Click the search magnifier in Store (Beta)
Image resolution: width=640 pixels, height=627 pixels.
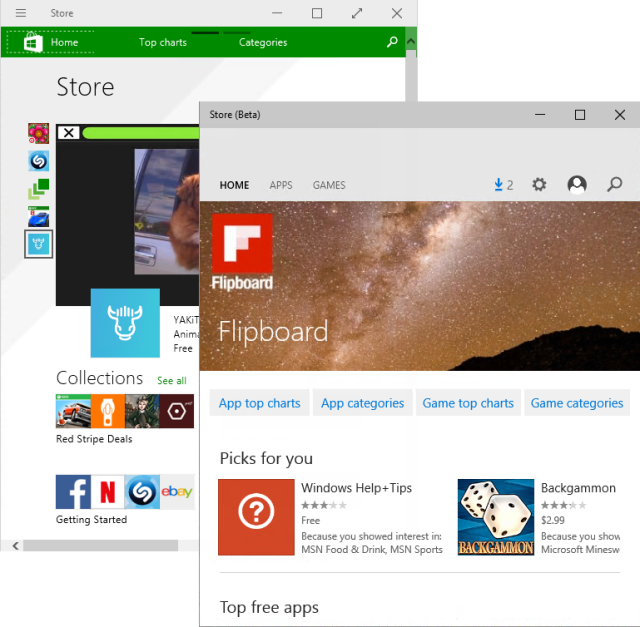pyautogui.click(x=614, y=185)
